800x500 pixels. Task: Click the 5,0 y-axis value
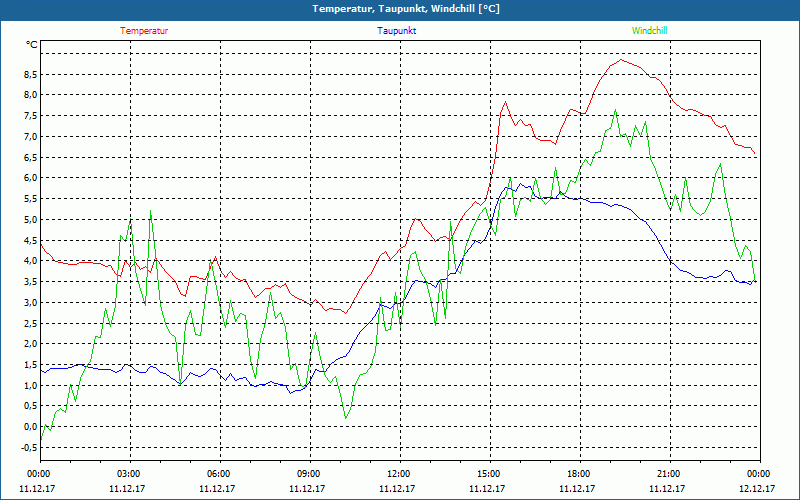[31, 219]
